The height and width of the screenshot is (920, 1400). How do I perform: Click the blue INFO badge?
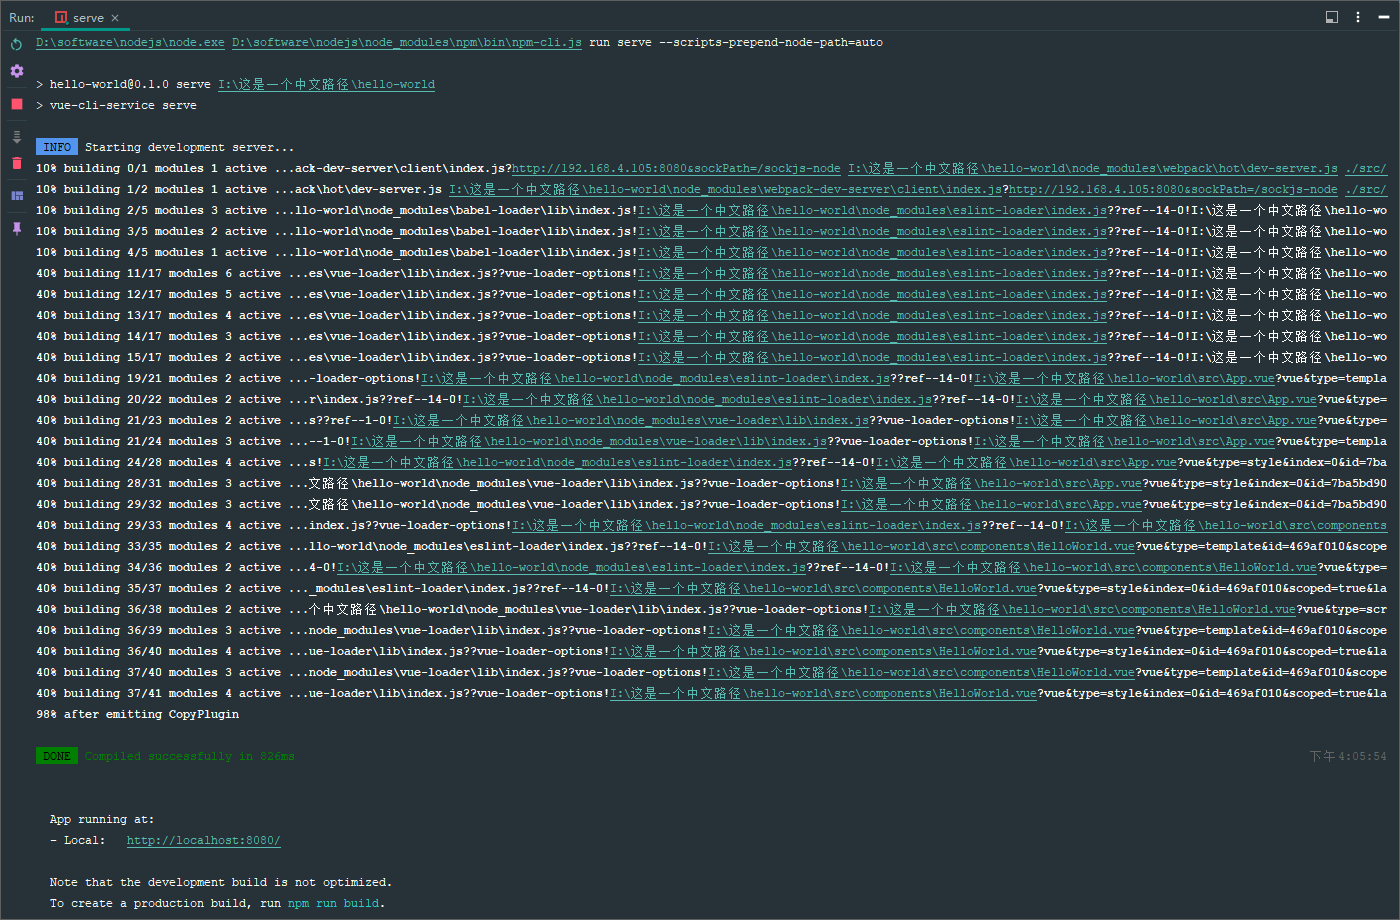pos(57,148)
